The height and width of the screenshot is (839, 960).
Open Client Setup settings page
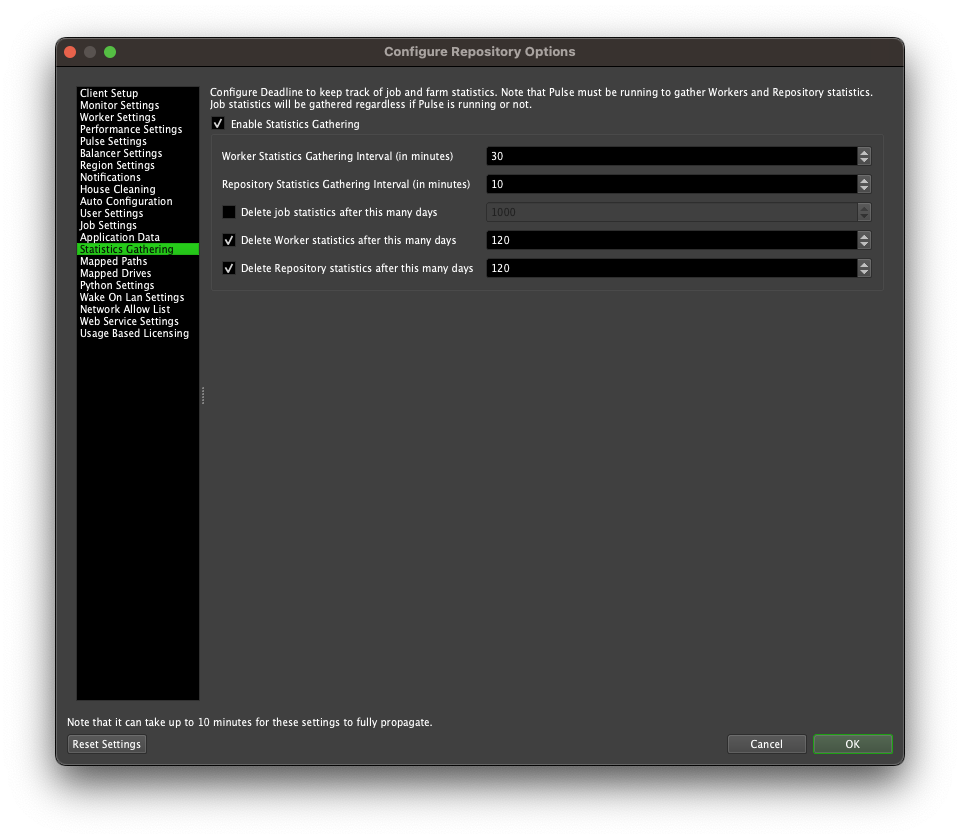point(109,93)
